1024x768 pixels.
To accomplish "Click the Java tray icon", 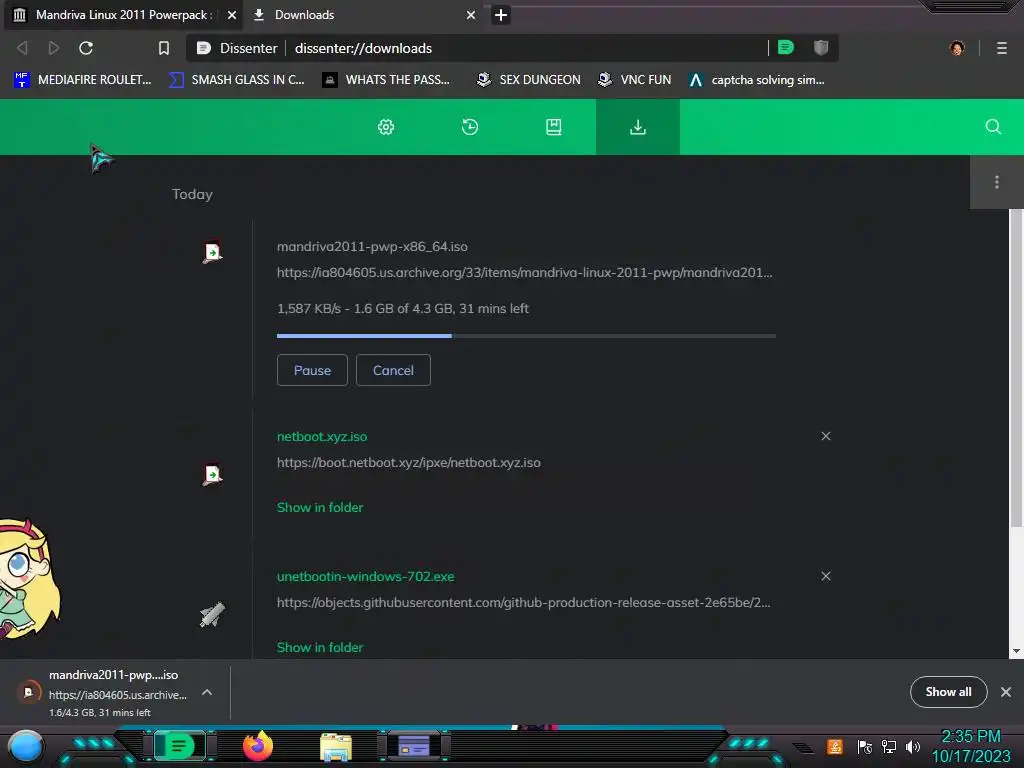I will (x=835, y=746).
